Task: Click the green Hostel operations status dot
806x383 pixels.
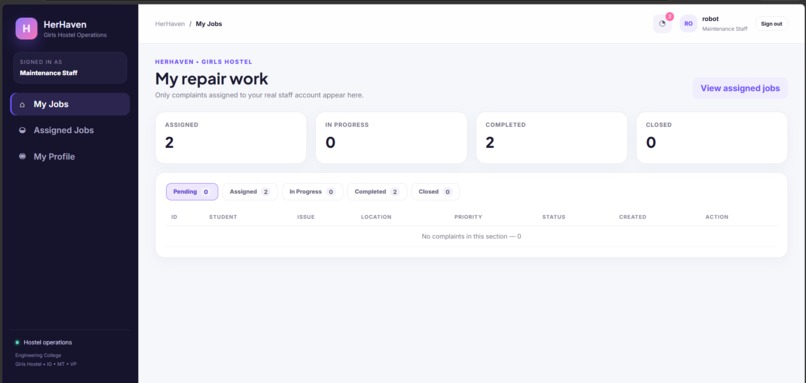Action: [17, 342]
